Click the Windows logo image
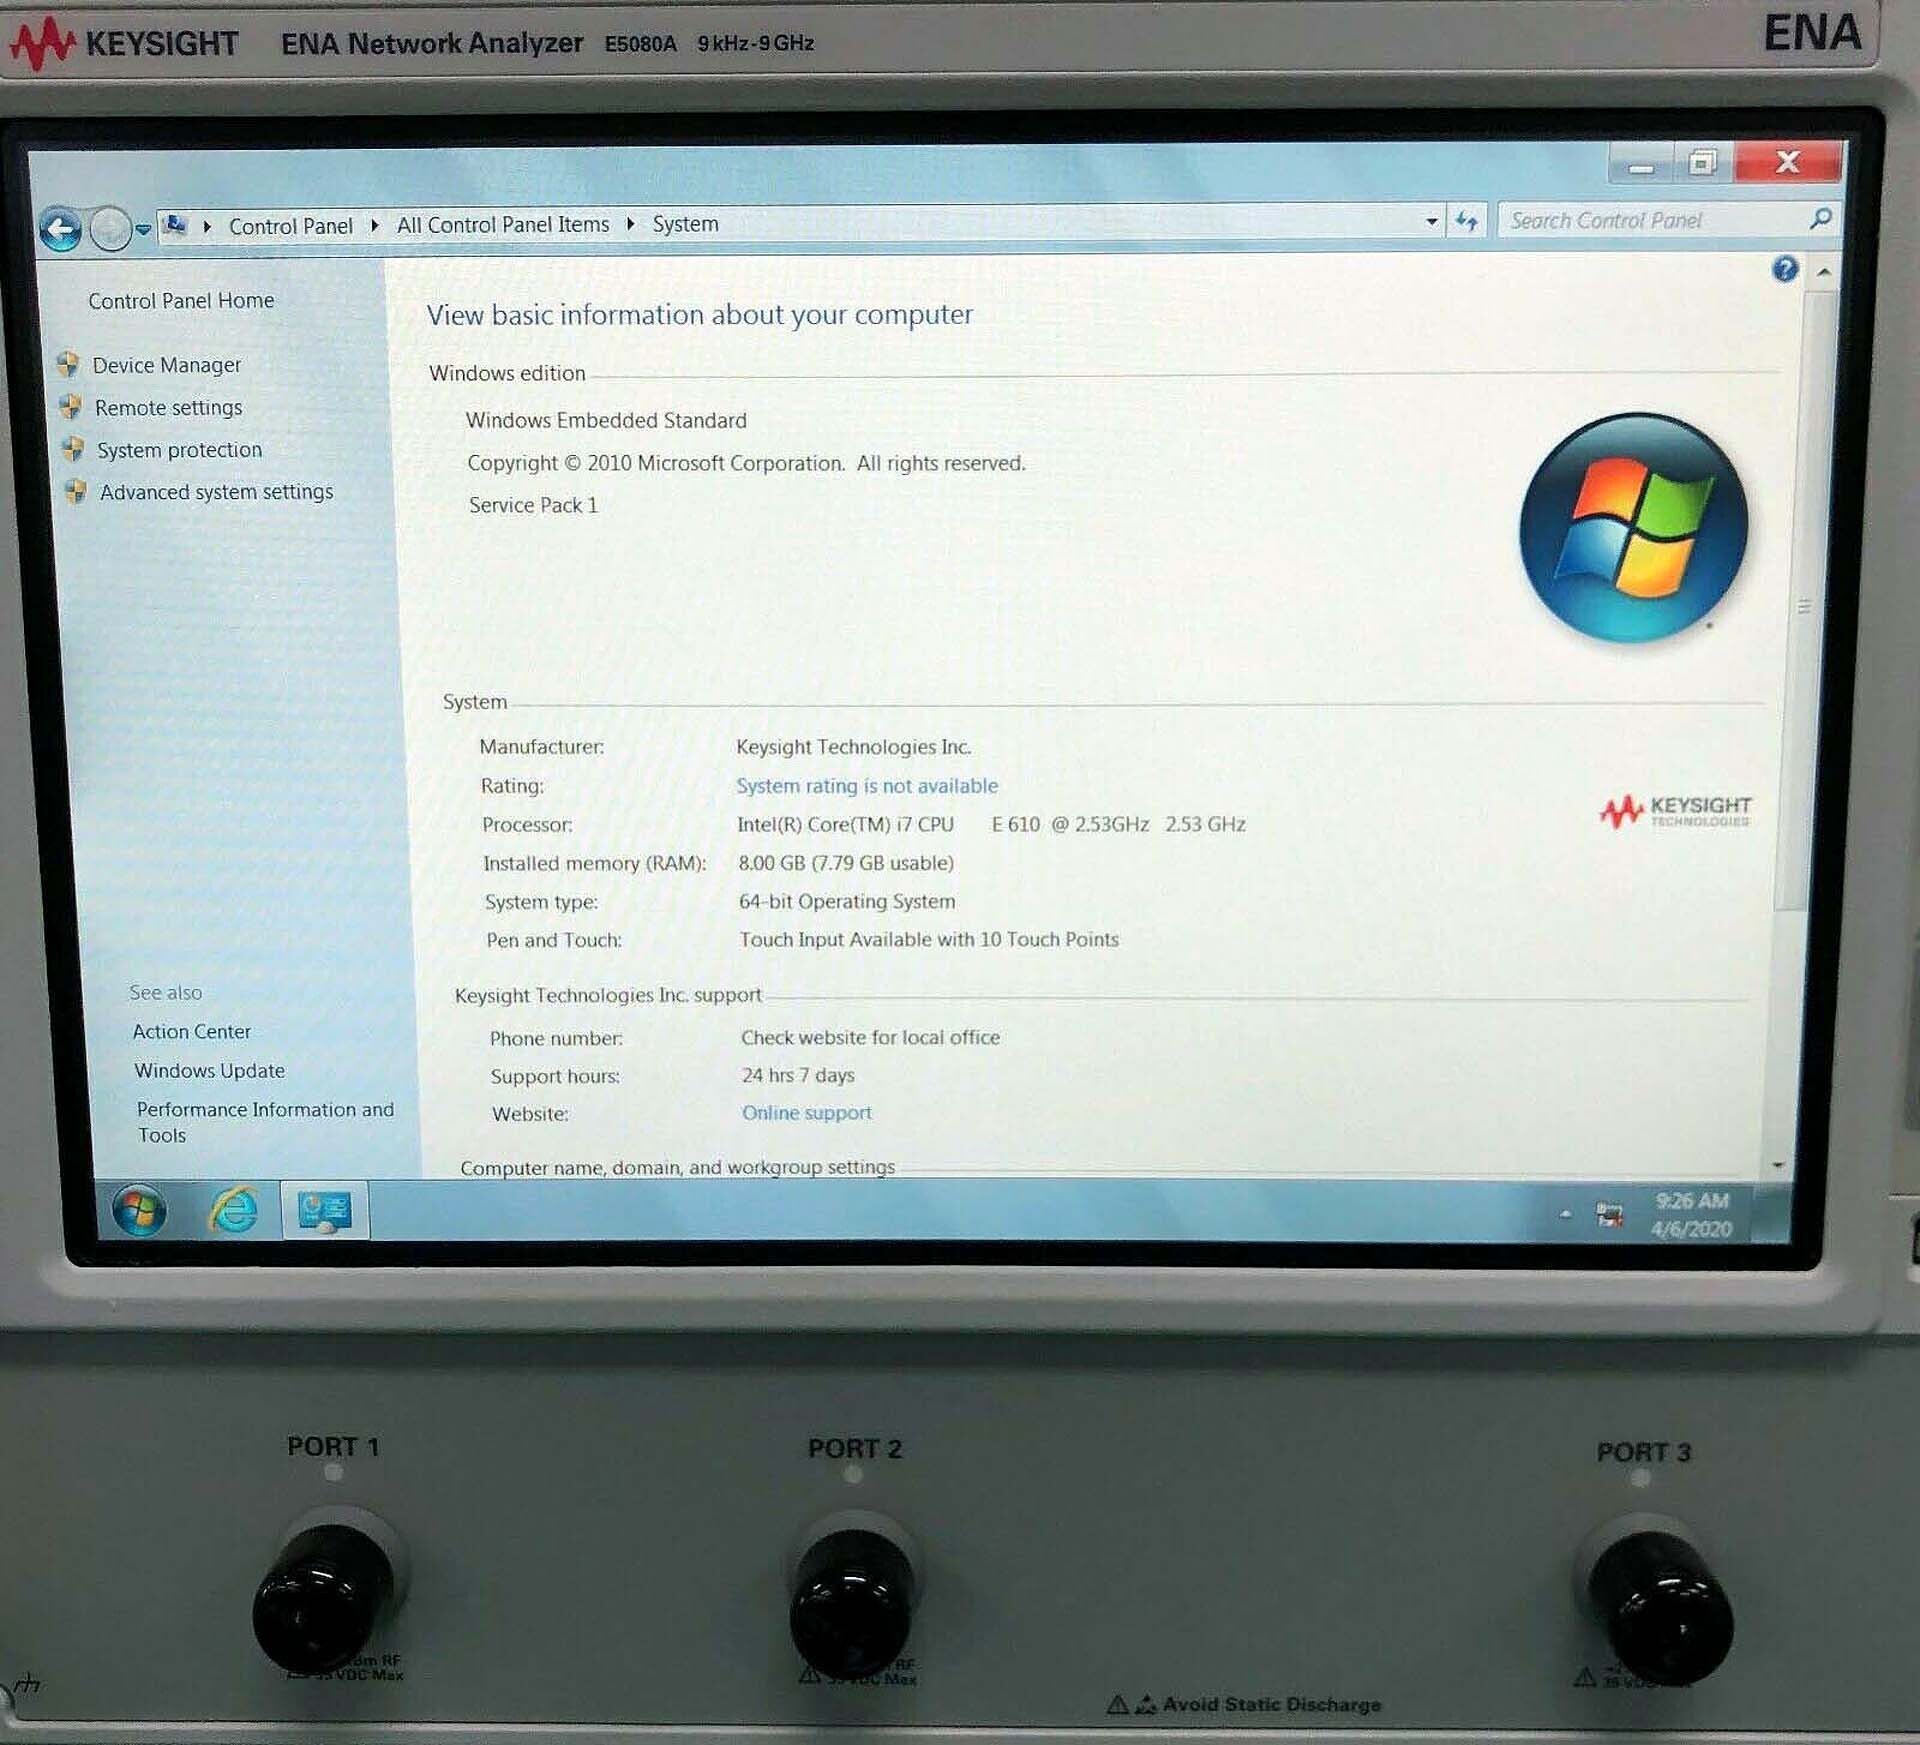The image size is (1920, 1745). tap(1633, 528)
